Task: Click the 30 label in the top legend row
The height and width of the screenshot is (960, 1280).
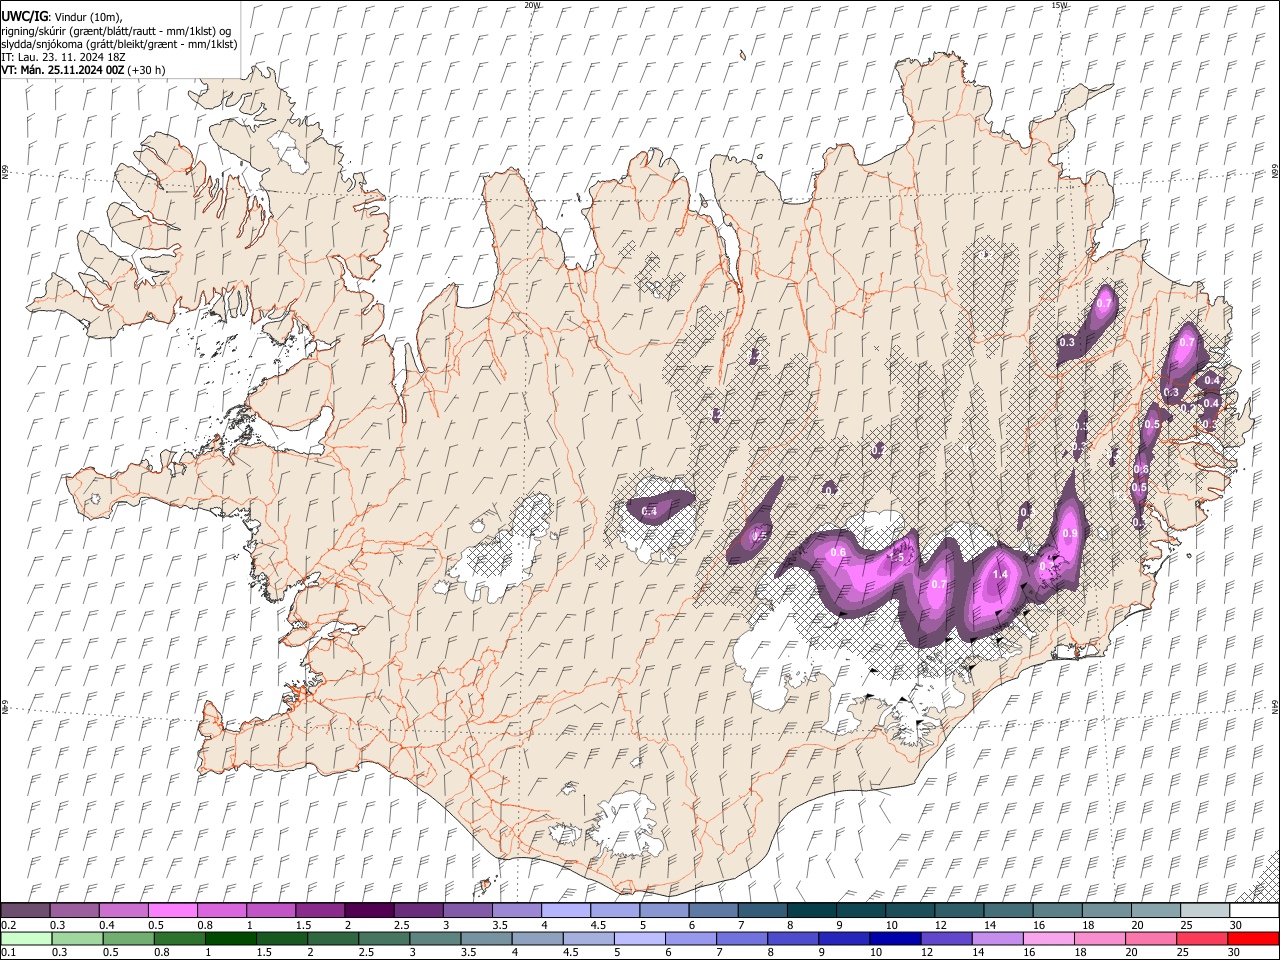Action: pos(1235,925)
